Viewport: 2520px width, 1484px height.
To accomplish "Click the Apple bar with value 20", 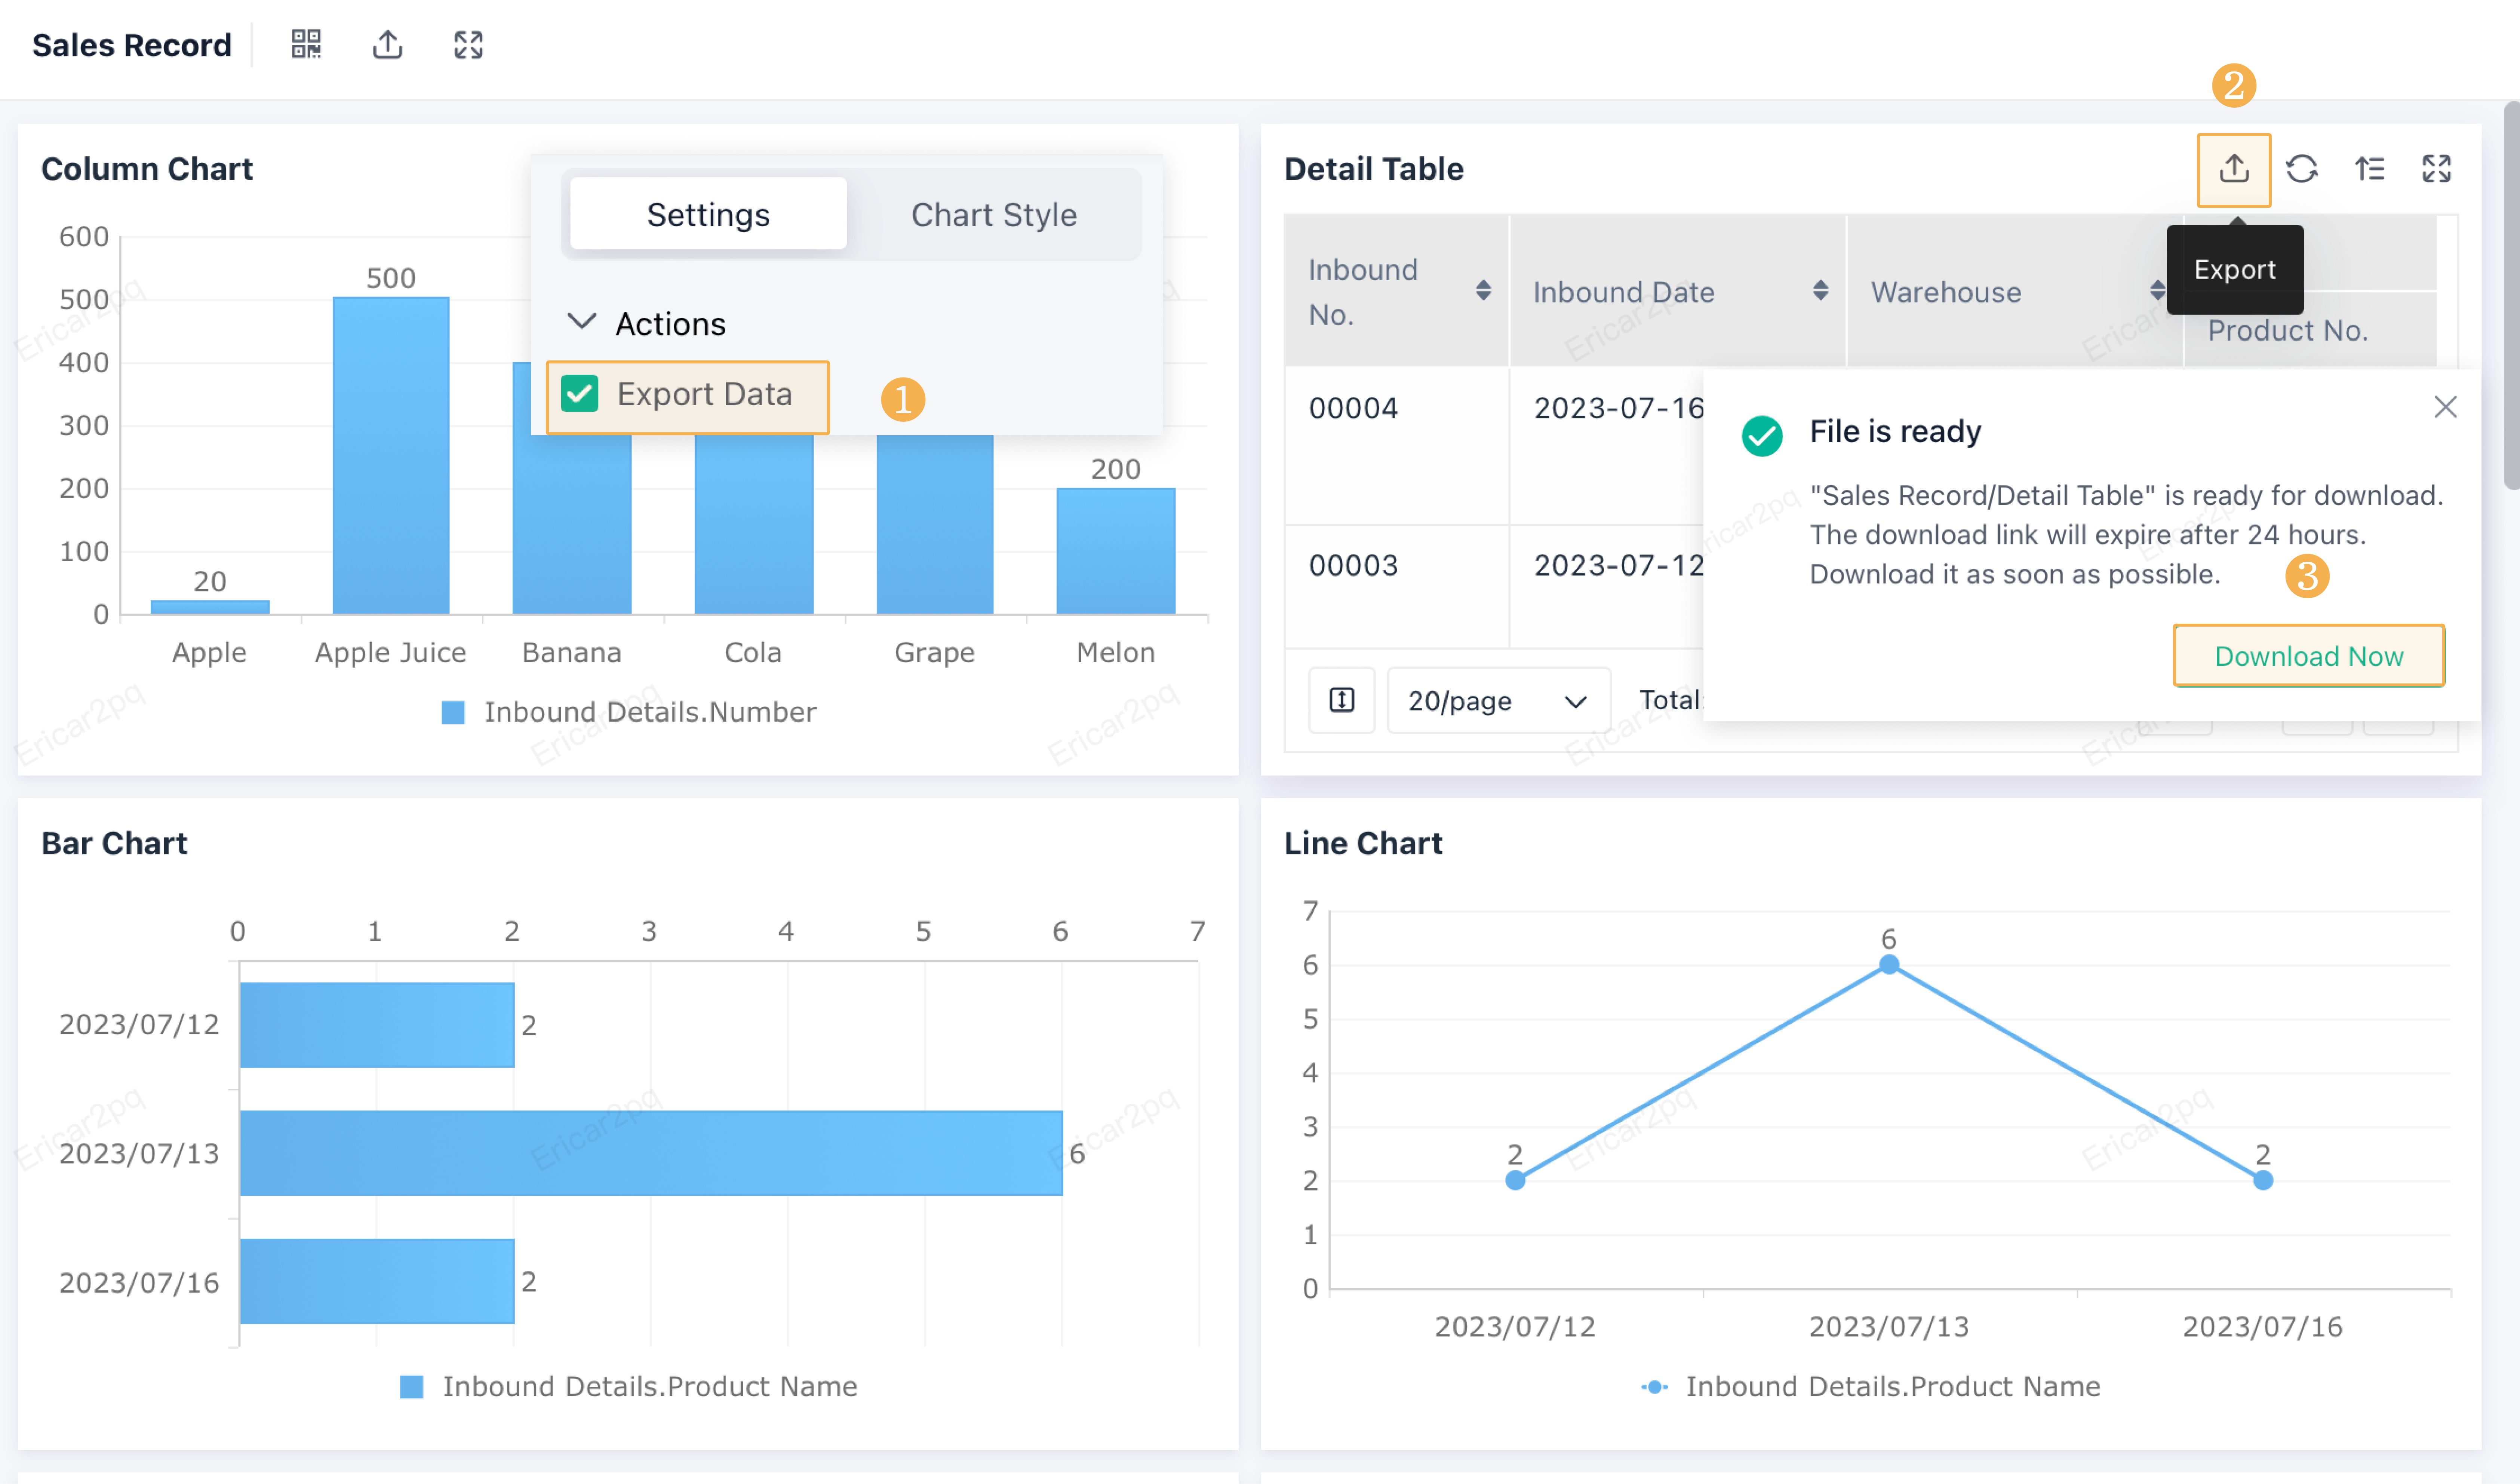I will tap(210, 607).
